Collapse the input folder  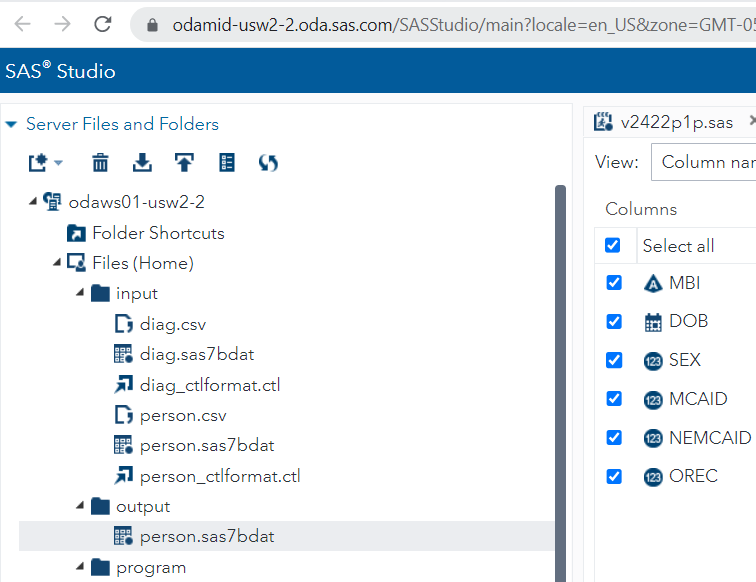pos(80,294)
